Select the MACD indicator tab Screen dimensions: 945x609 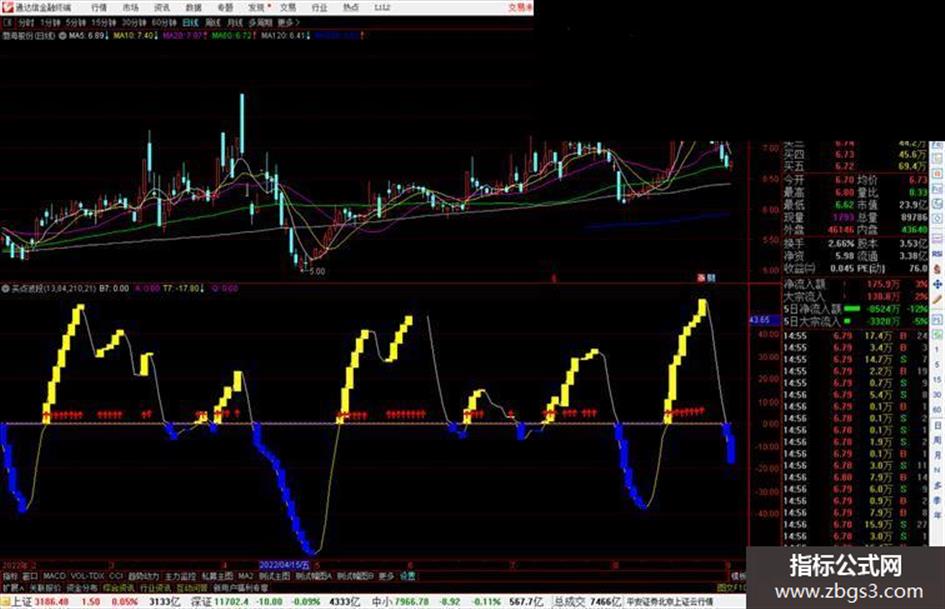tap(54, 576)
